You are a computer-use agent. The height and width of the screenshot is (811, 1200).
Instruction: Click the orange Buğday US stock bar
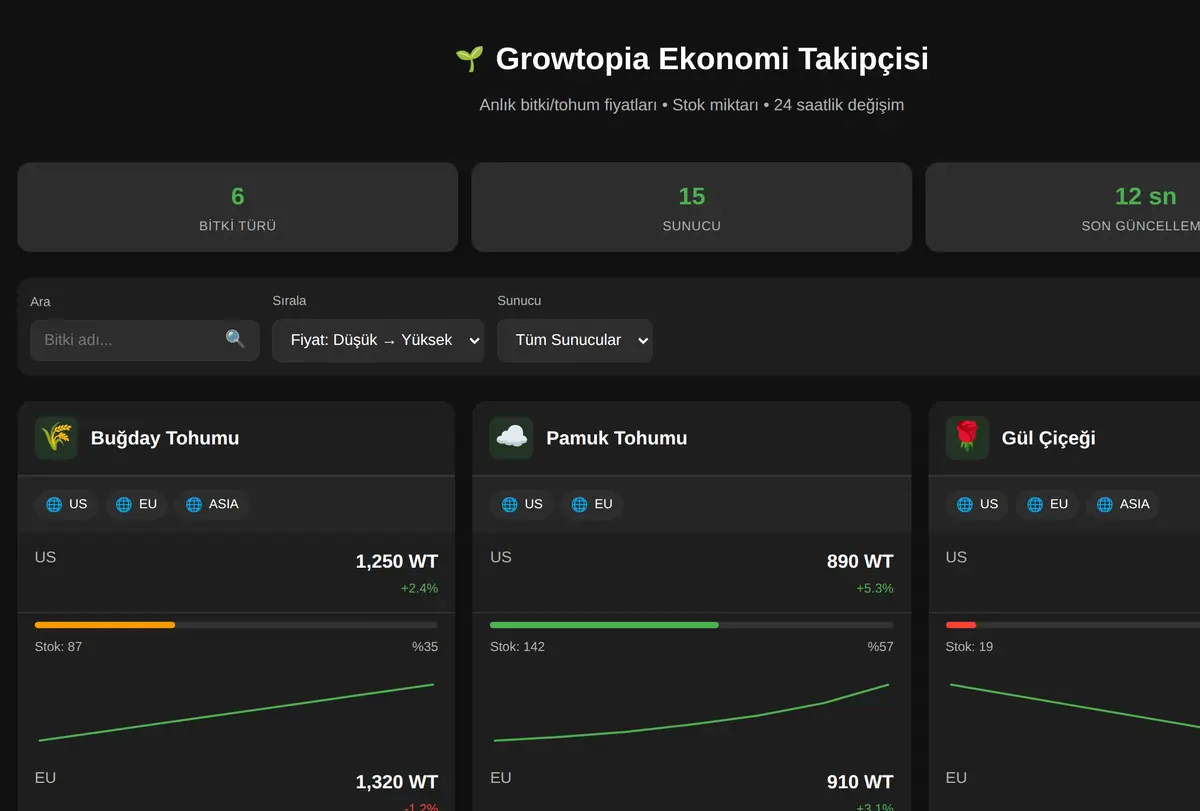tap(105, 625)
